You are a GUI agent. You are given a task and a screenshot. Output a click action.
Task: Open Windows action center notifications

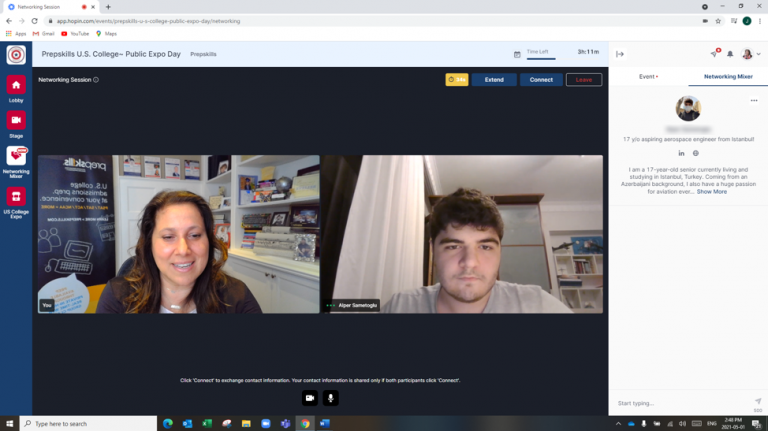pos(756,424)
